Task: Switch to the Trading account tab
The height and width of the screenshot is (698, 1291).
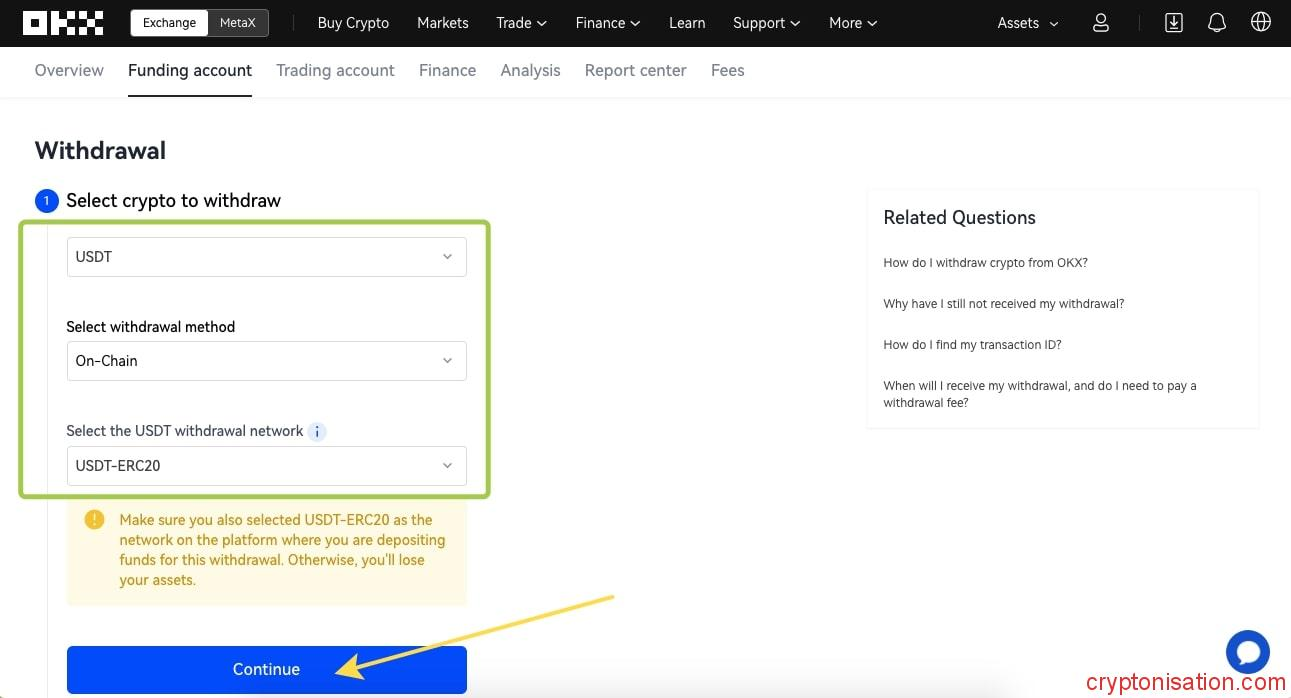Action: click(335, 70)
